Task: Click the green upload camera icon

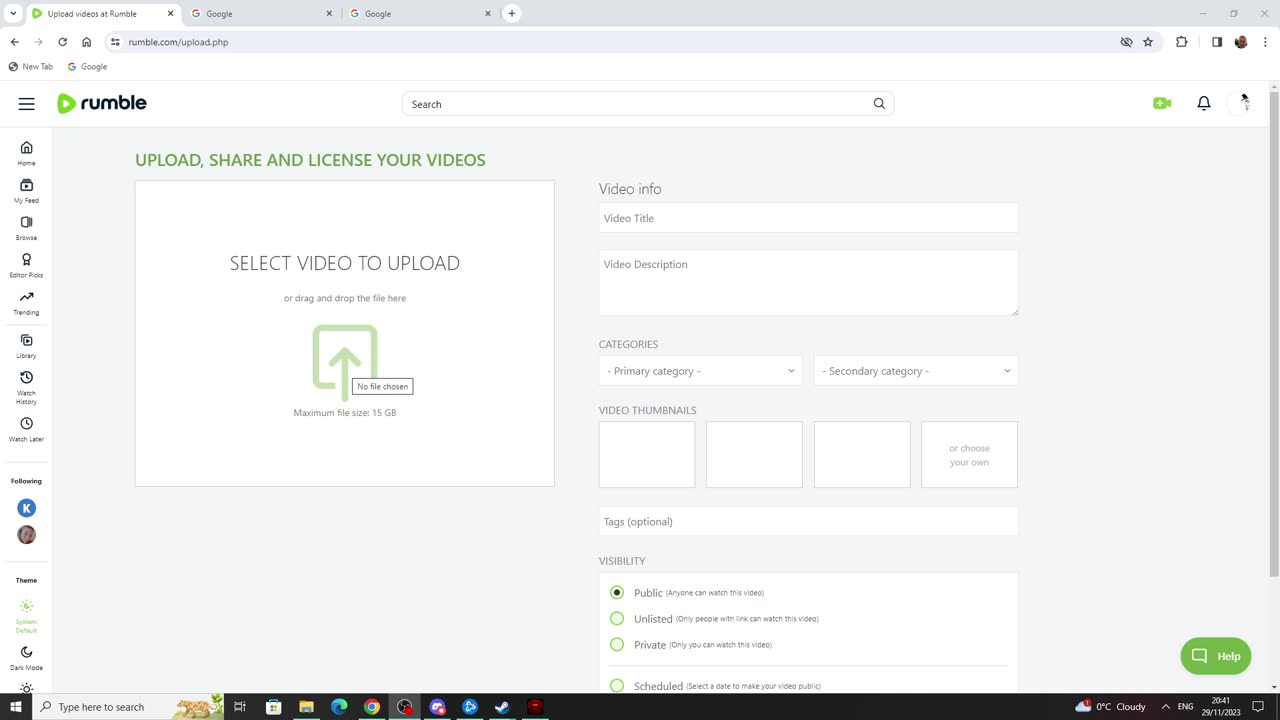Action: (1162, 103)
